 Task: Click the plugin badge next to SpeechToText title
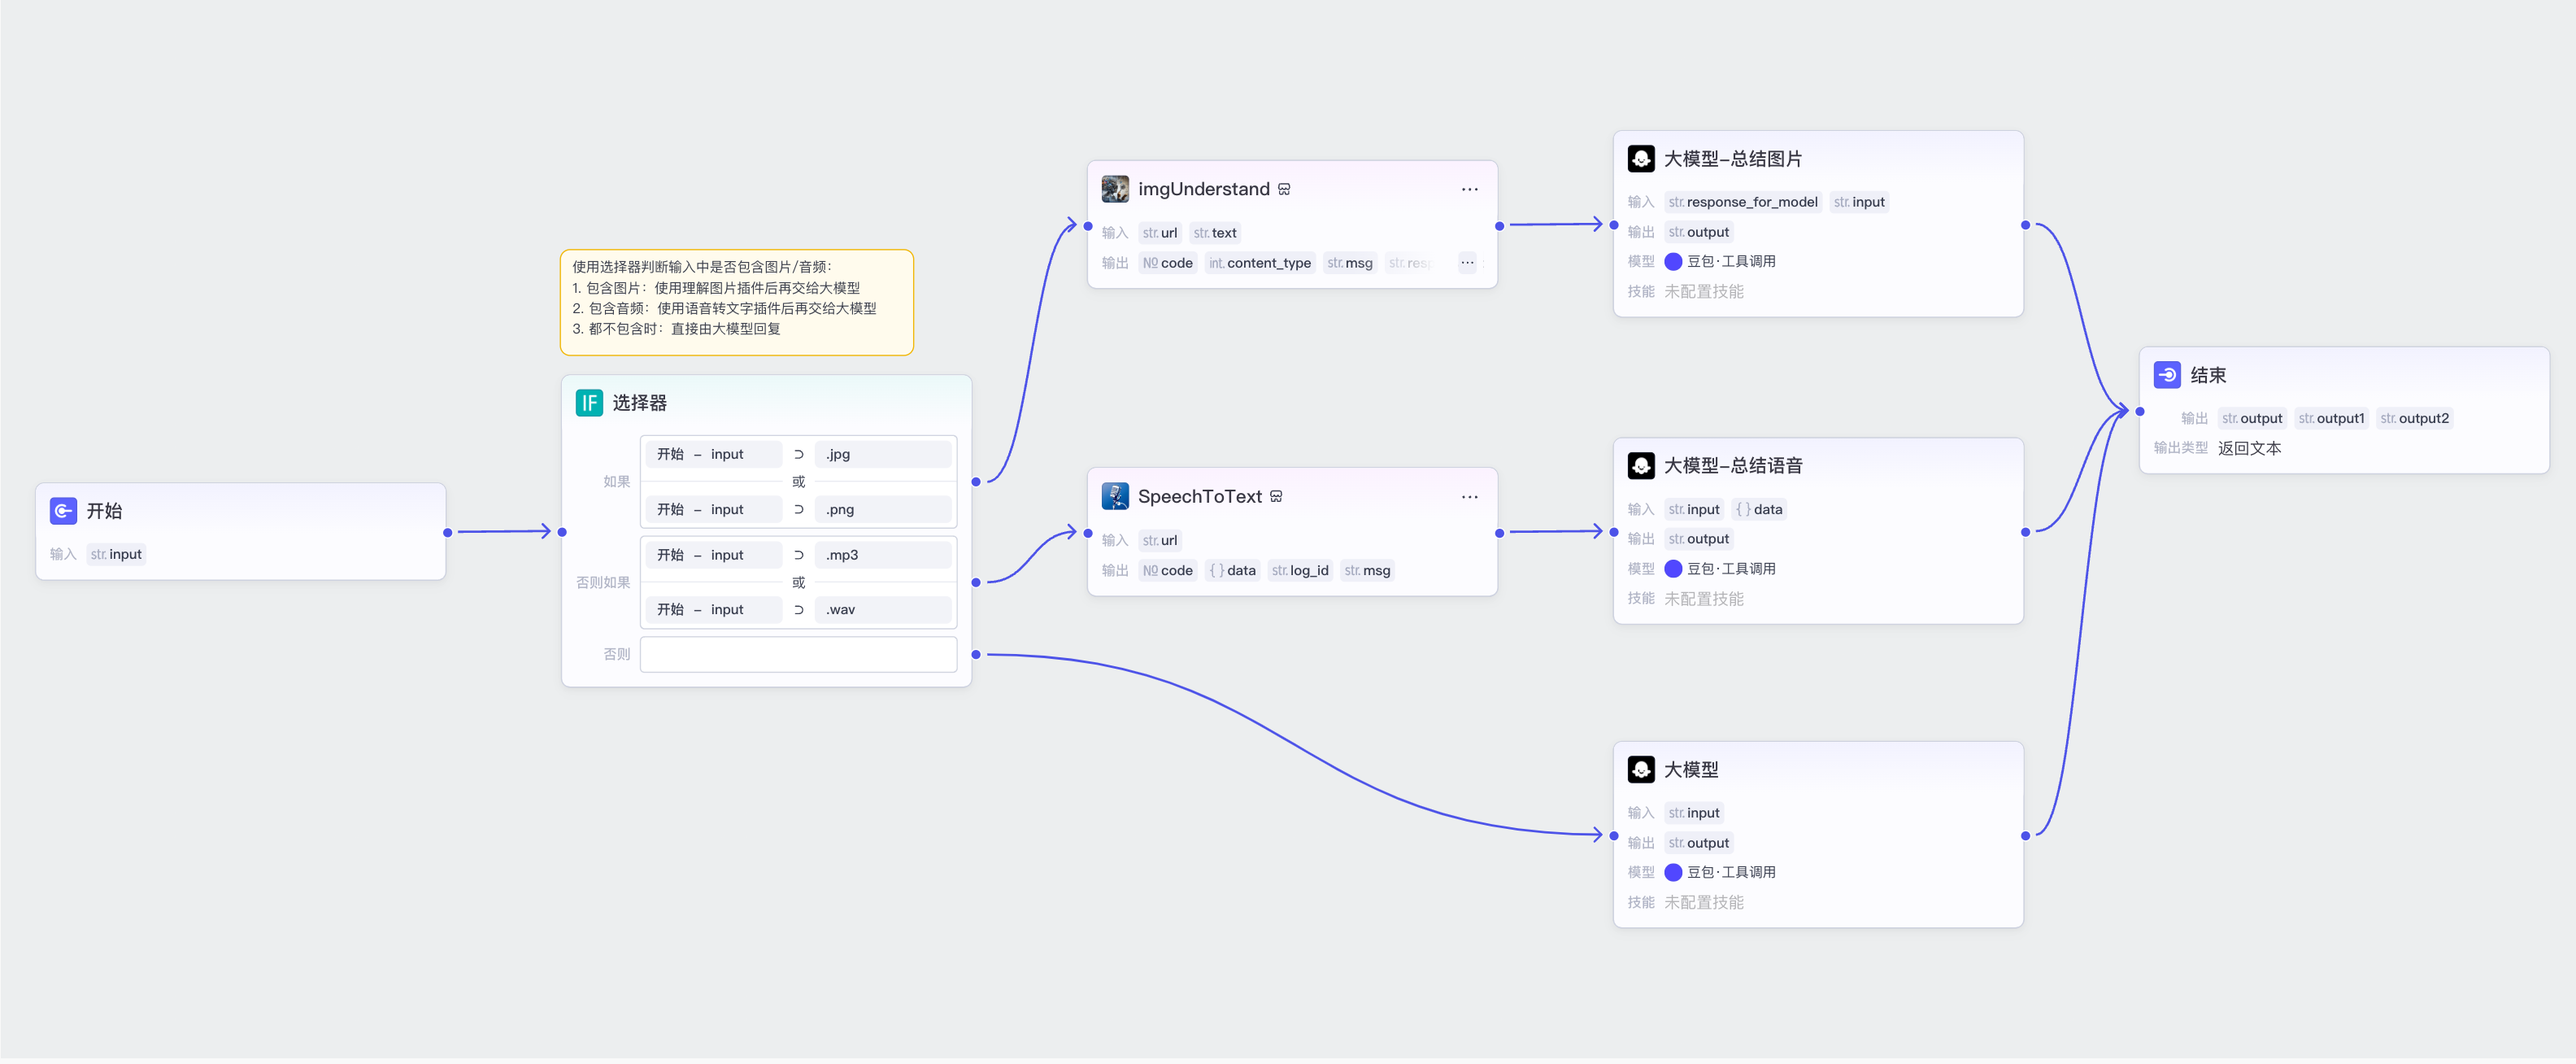(1276, 497)
